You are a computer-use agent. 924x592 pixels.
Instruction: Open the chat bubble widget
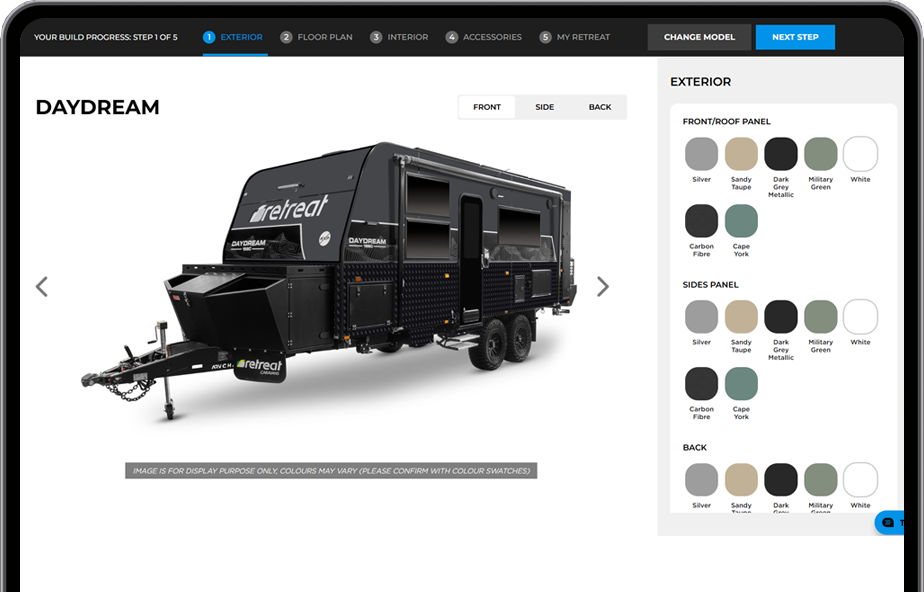pyautogui.click(x=890, y=522)
